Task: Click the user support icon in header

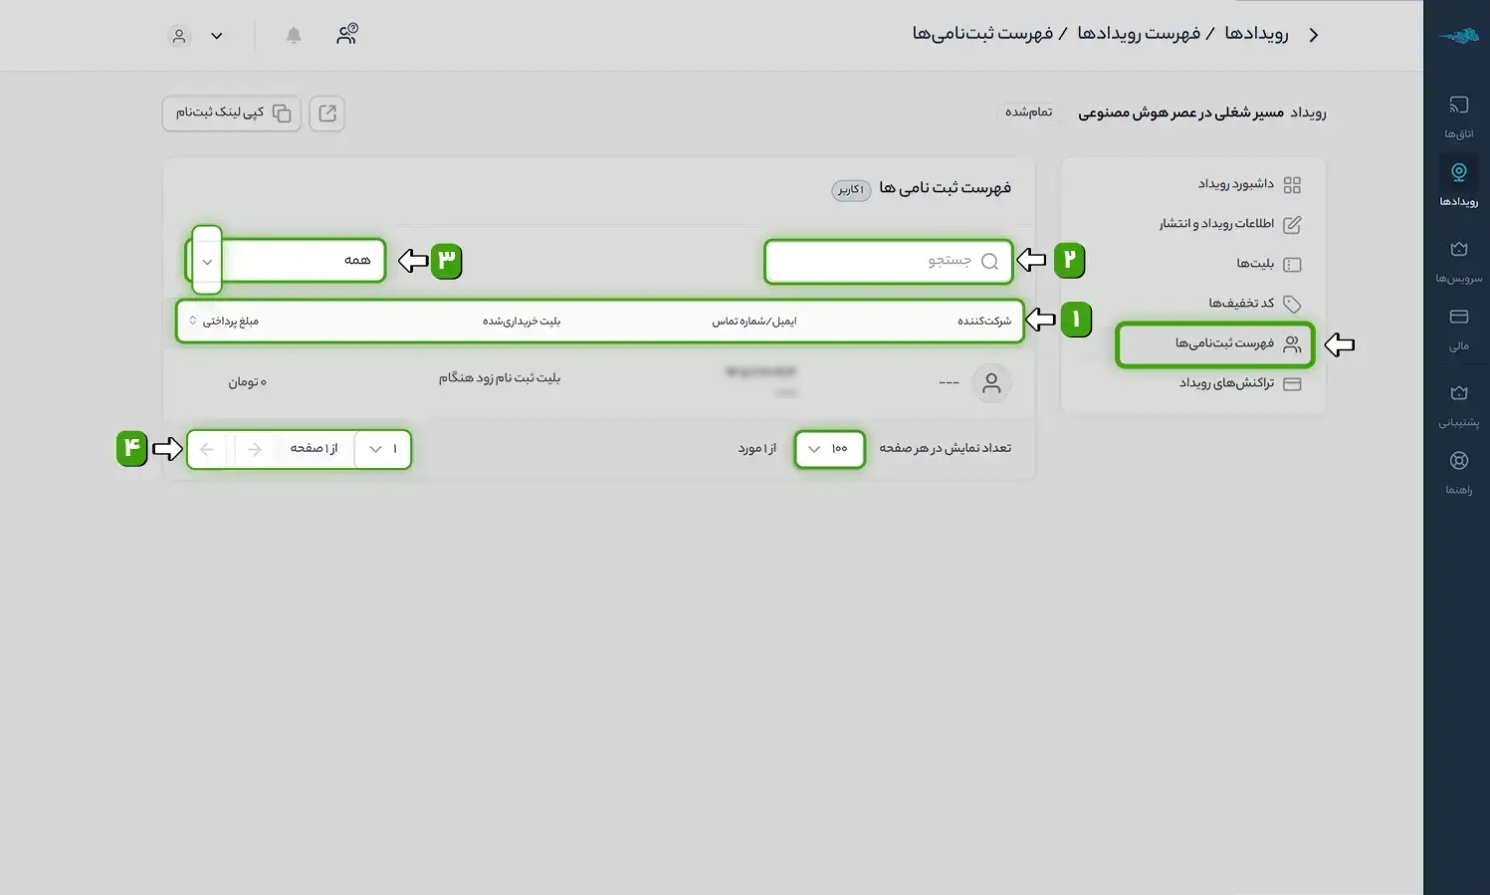Action: pos(347,35)
